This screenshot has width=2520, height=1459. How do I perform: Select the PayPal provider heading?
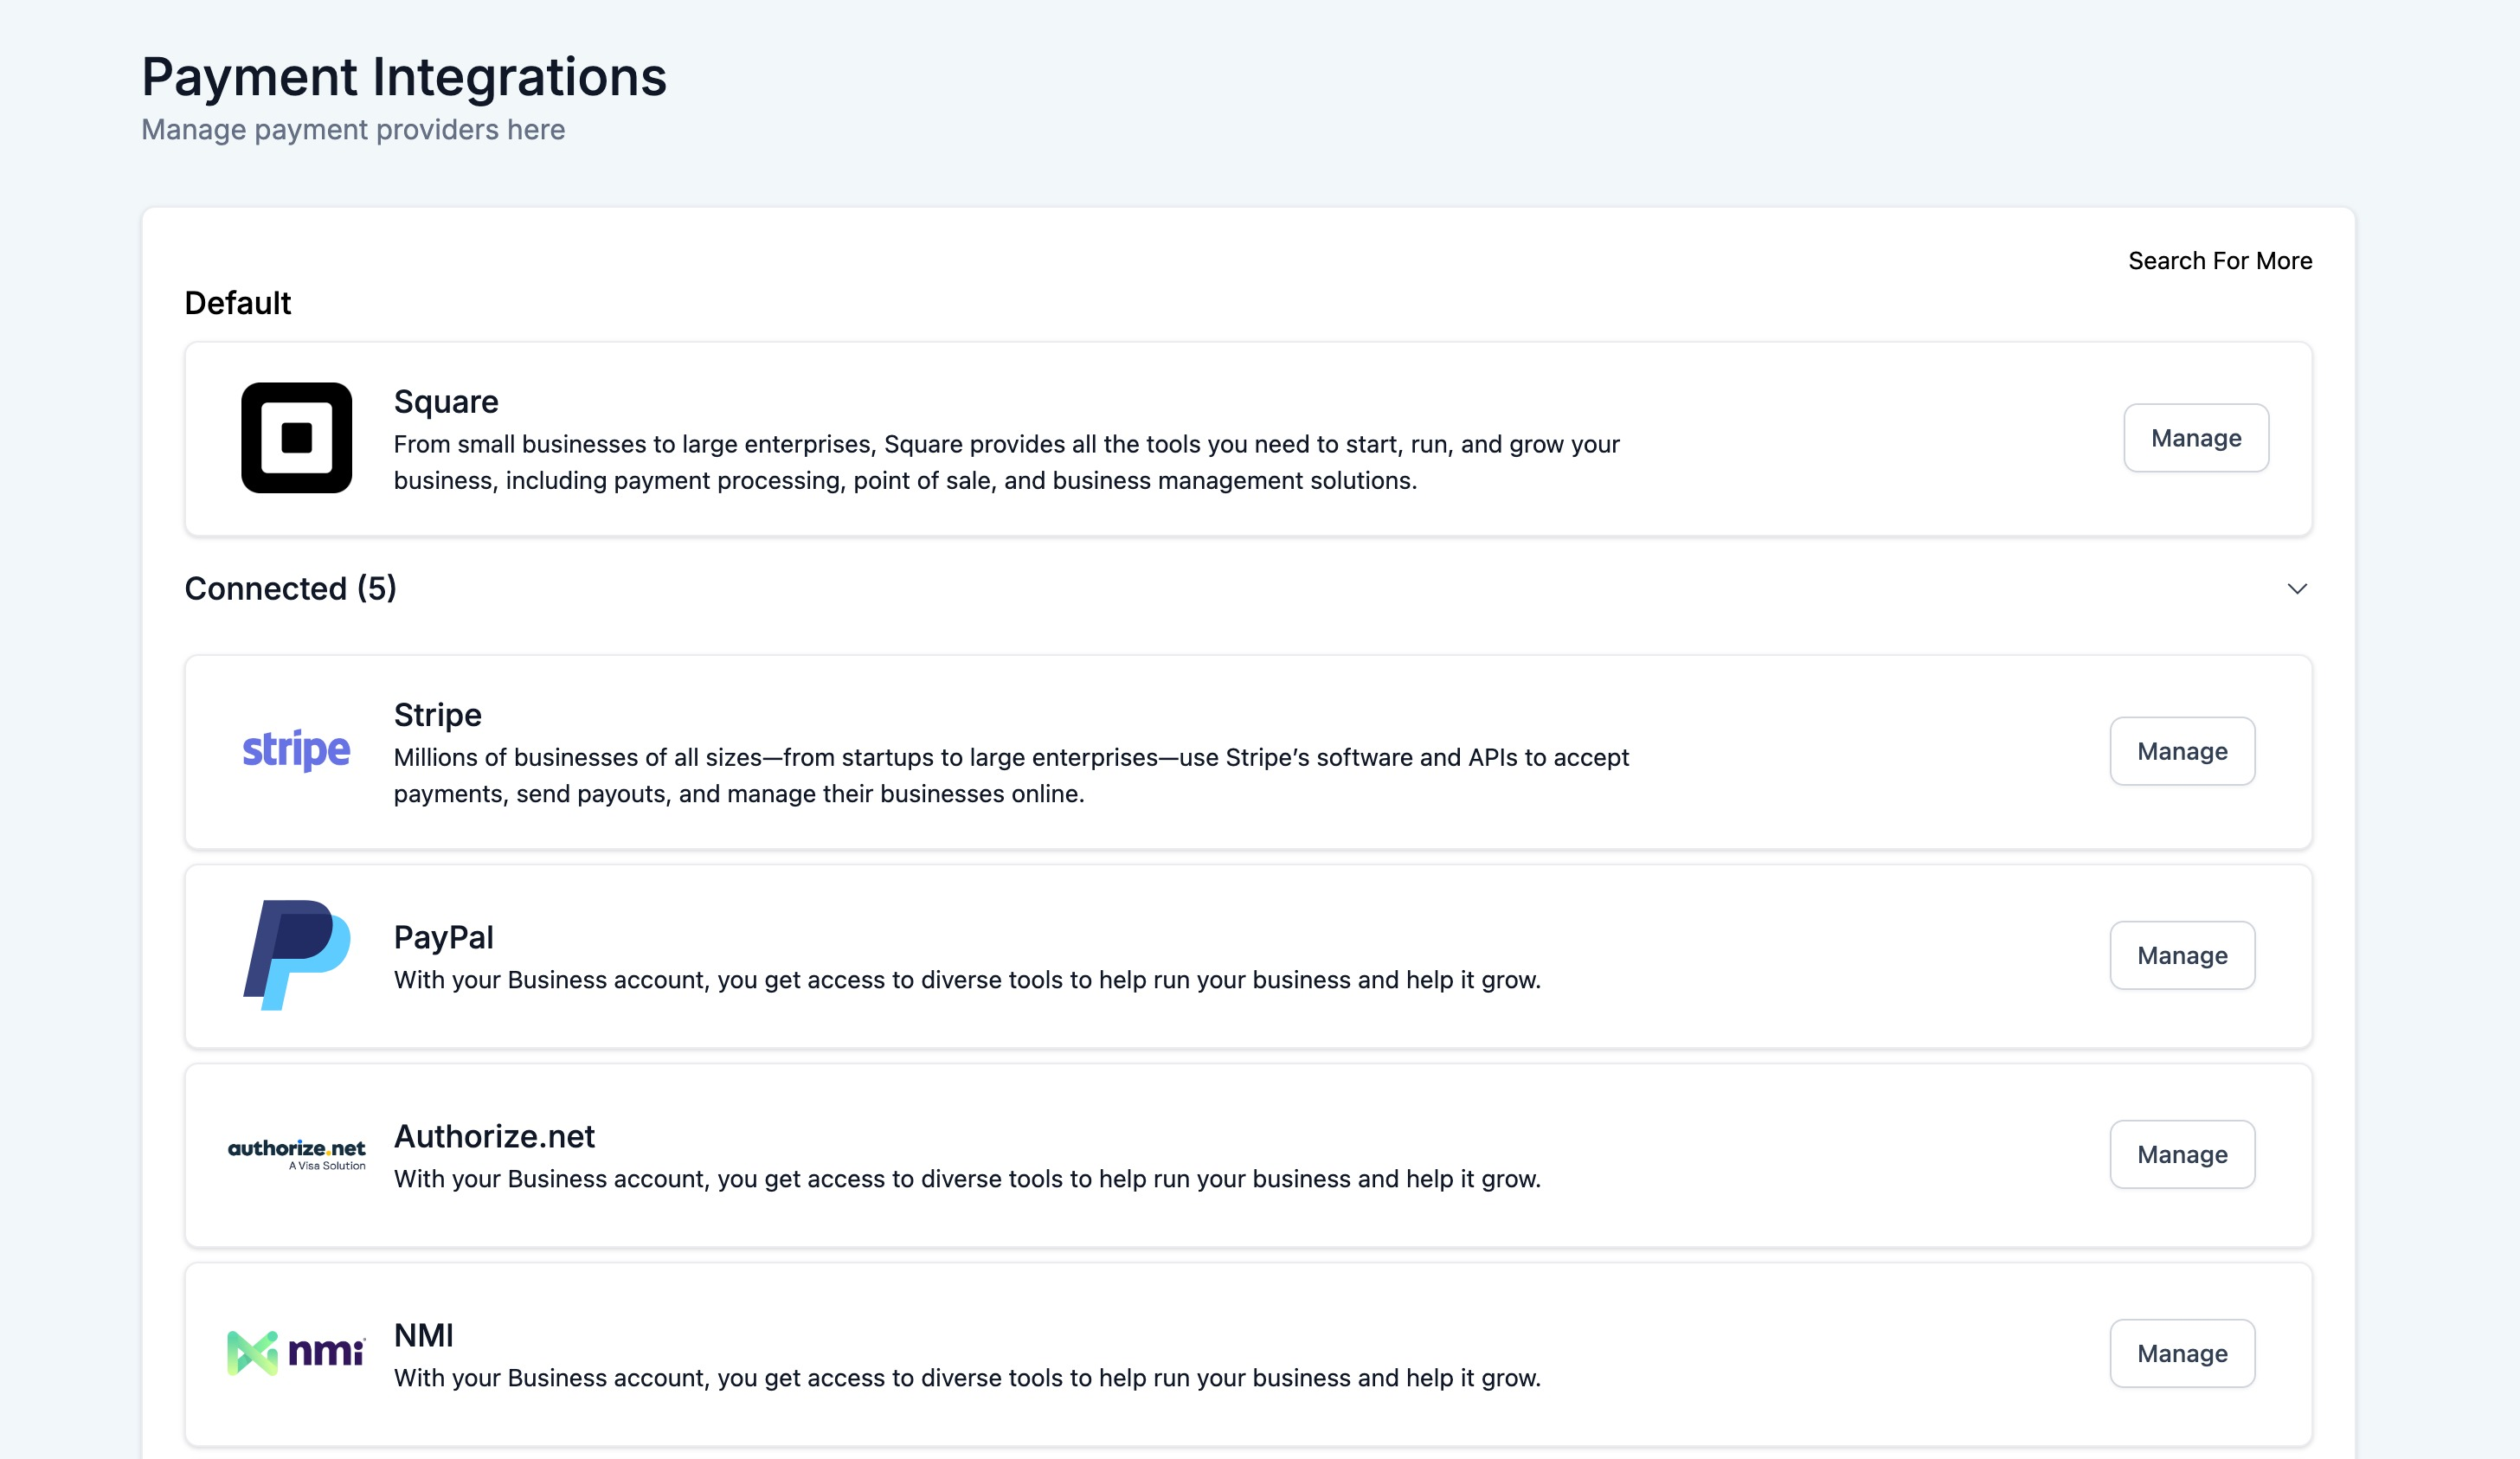point(443,937)
